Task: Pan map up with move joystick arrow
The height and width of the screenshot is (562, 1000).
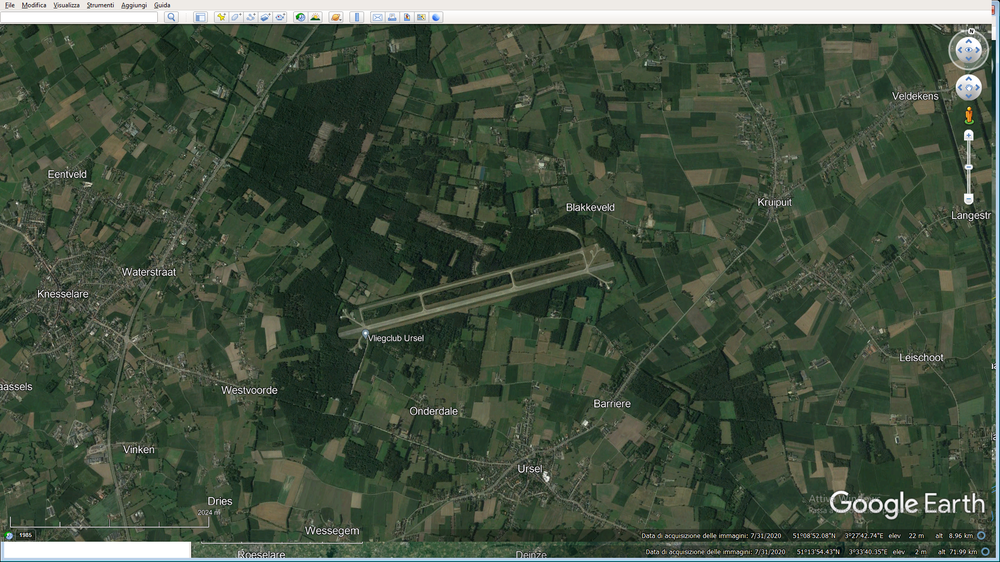Action: [969, 79]
